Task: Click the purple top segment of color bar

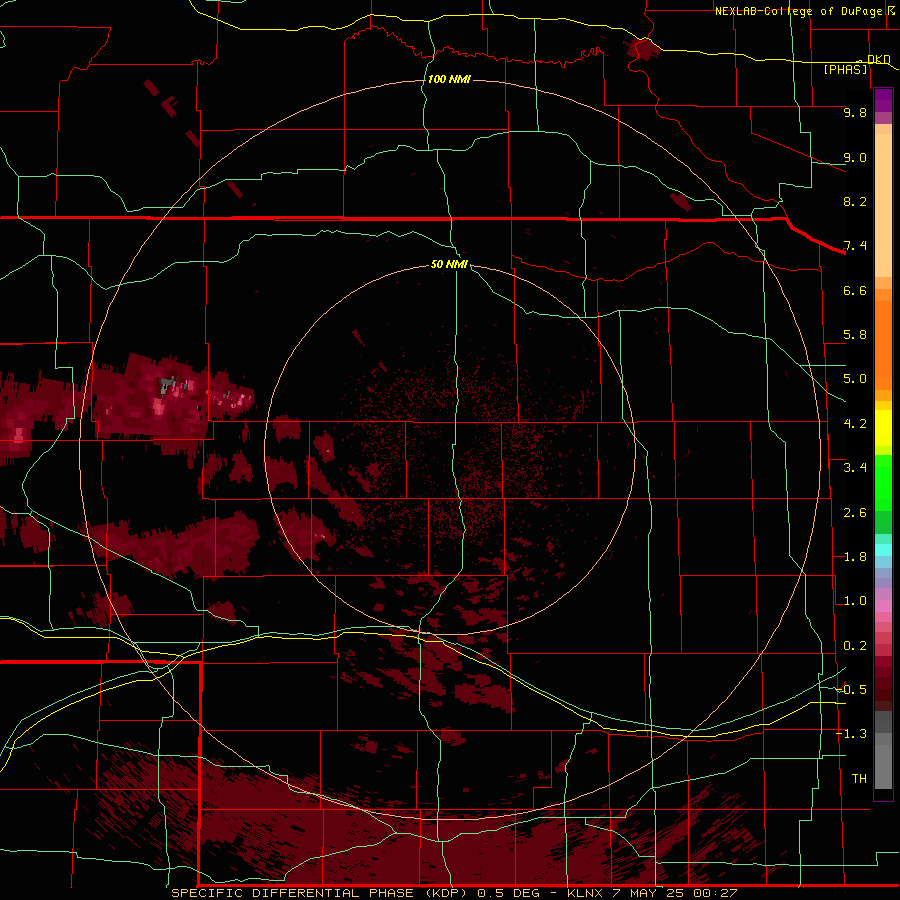Action: pos(883,100)
